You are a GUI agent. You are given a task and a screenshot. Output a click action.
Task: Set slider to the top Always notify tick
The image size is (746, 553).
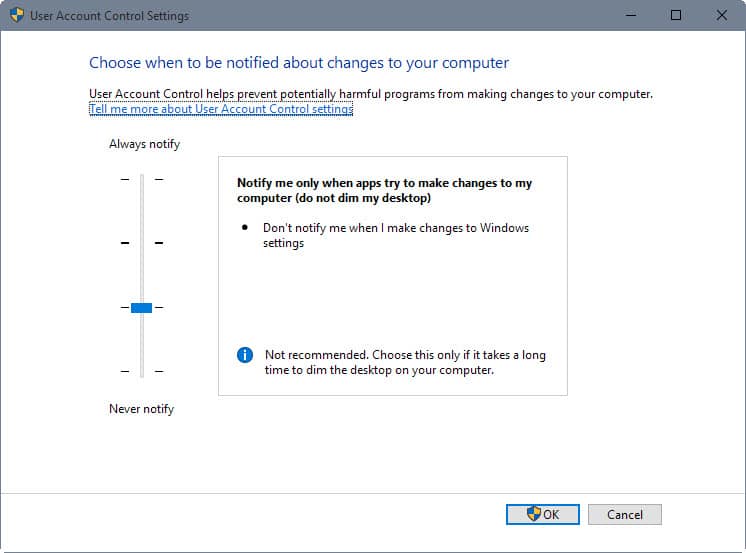[x=142, y=179]
